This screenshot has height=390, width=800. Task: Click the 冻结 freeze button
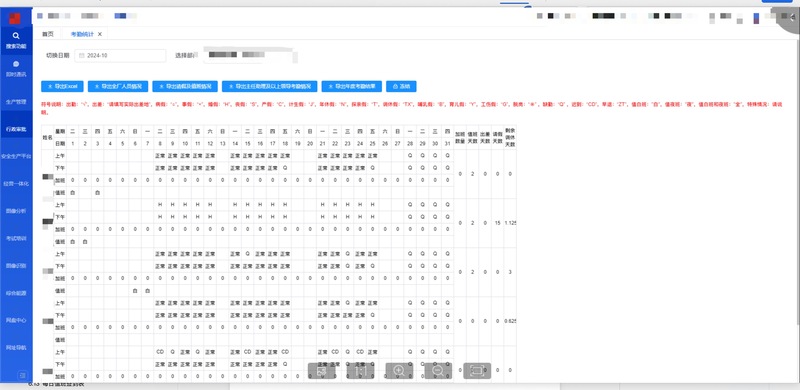[401, 86]
